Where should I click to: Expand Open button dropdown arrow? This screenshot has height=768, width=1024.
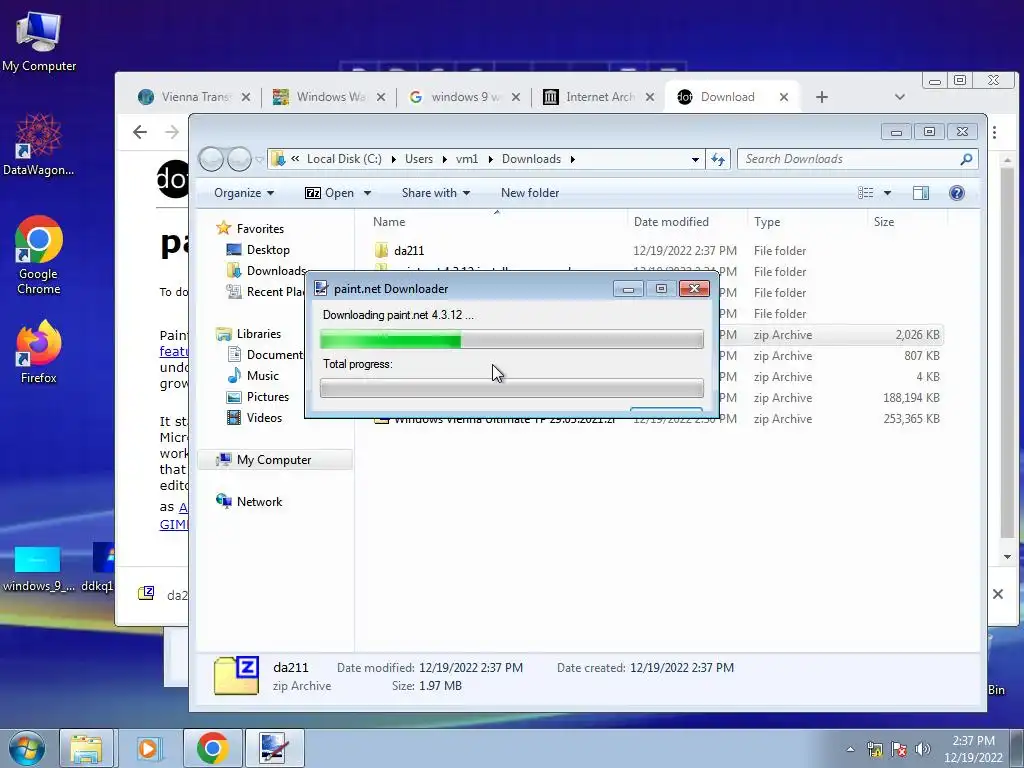(x=367, y=193)
